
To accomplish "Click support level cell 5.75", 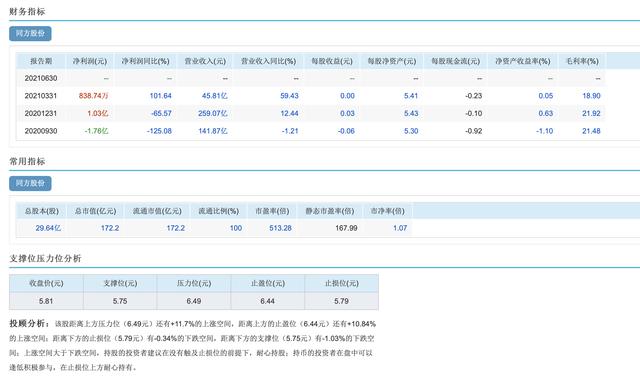I will pyautogui.click(x=120, y=301).
